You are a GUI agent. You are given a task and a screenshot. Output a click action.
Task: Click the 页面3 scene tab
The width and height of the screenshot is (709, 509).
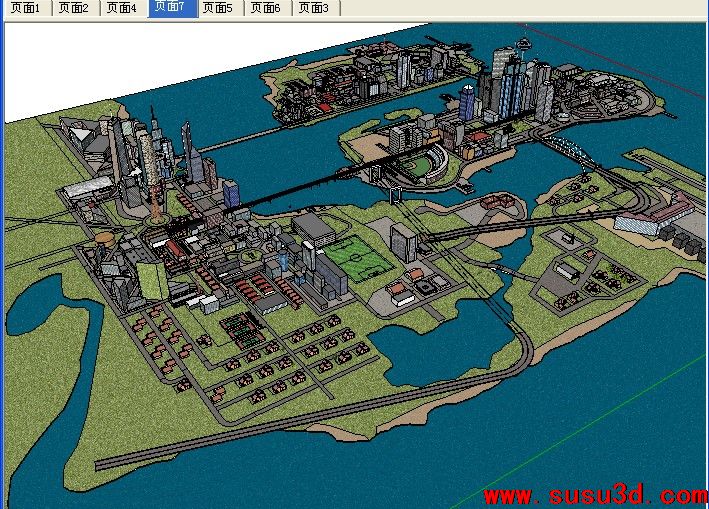coord(316,8)
